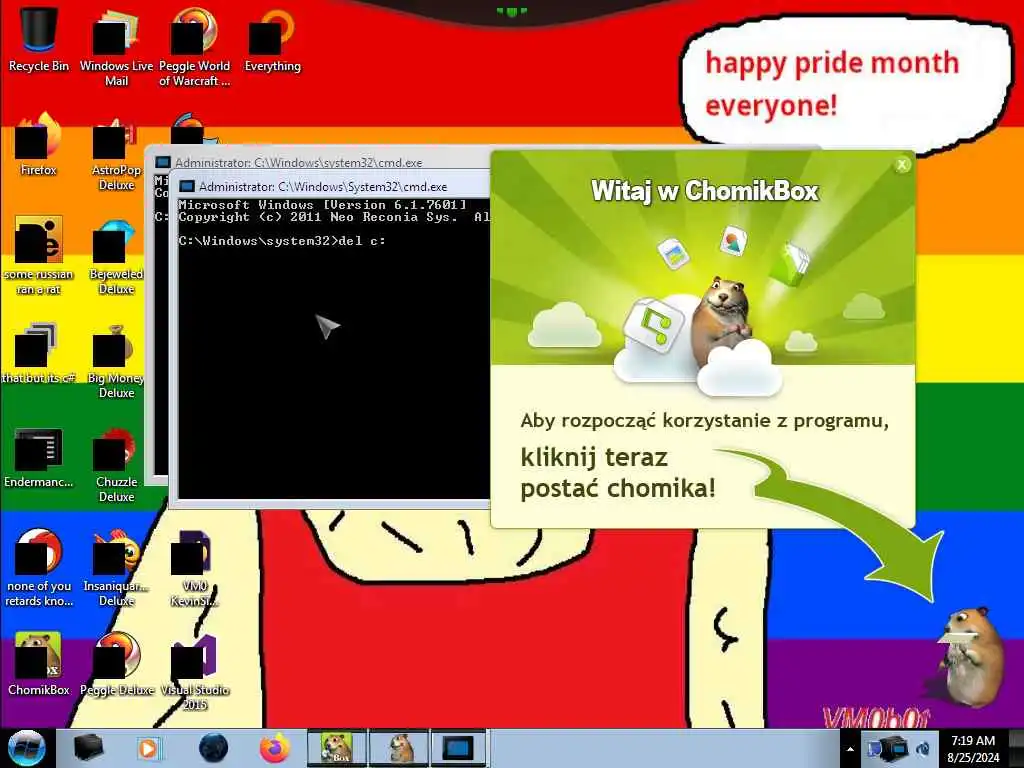Open the ChomikBox desktop shortcut

[x=39, y=663]
